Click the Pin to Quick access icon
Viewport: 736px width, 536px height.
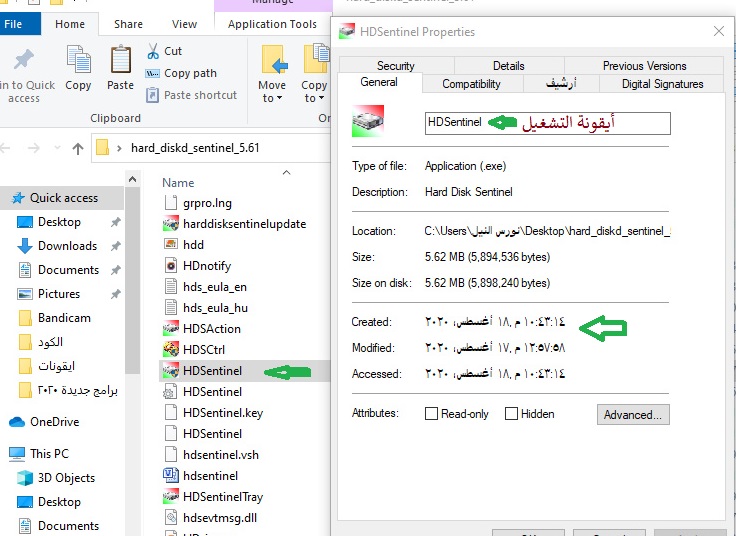click(22, 61)
